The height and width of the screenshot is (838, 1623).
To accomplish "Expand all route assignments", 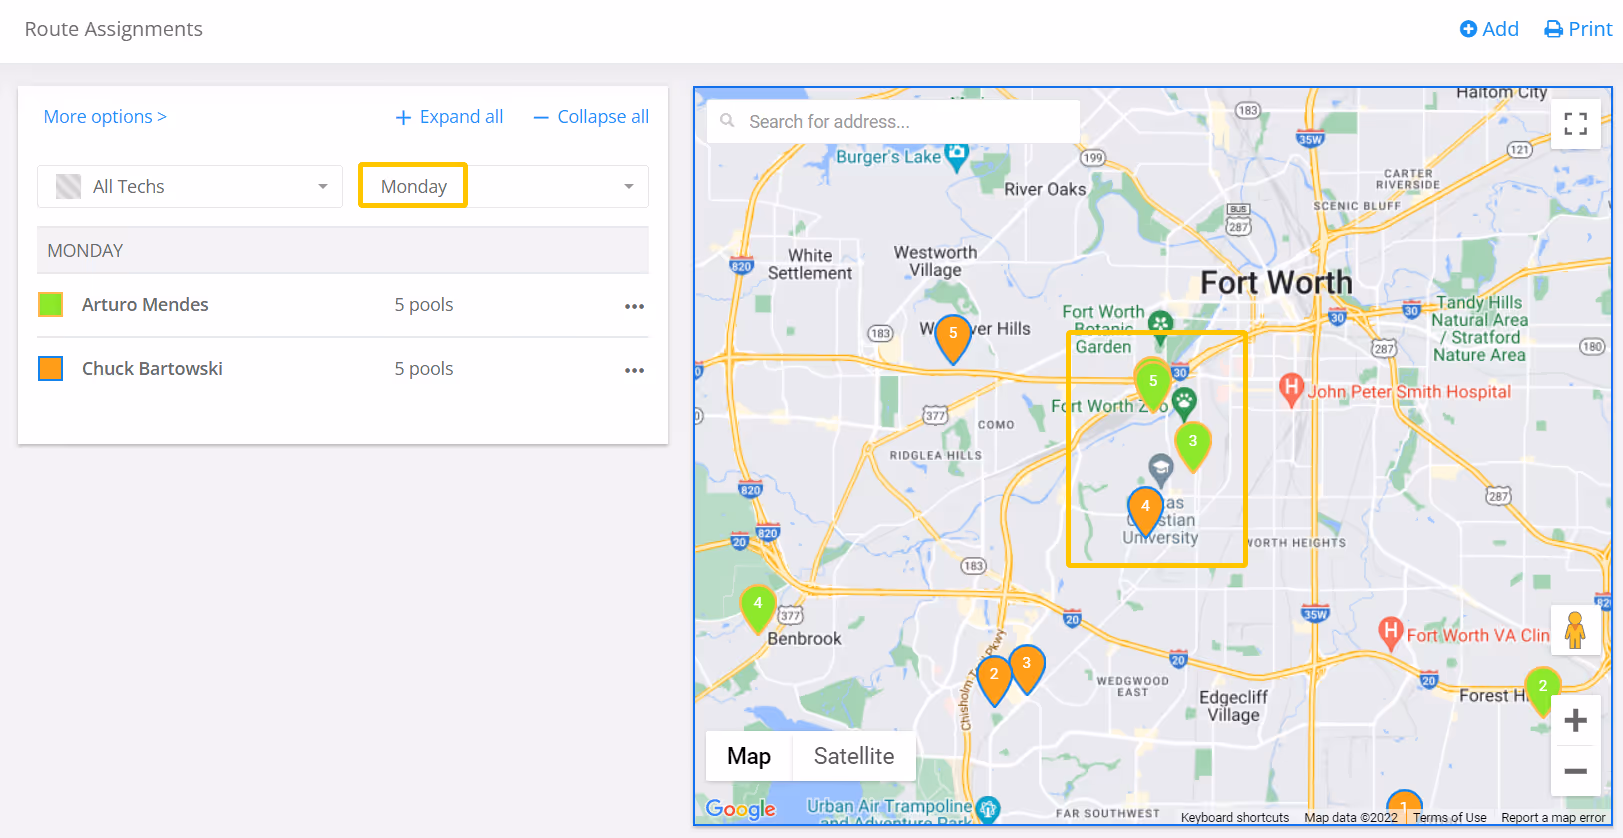I will point(449,117).
